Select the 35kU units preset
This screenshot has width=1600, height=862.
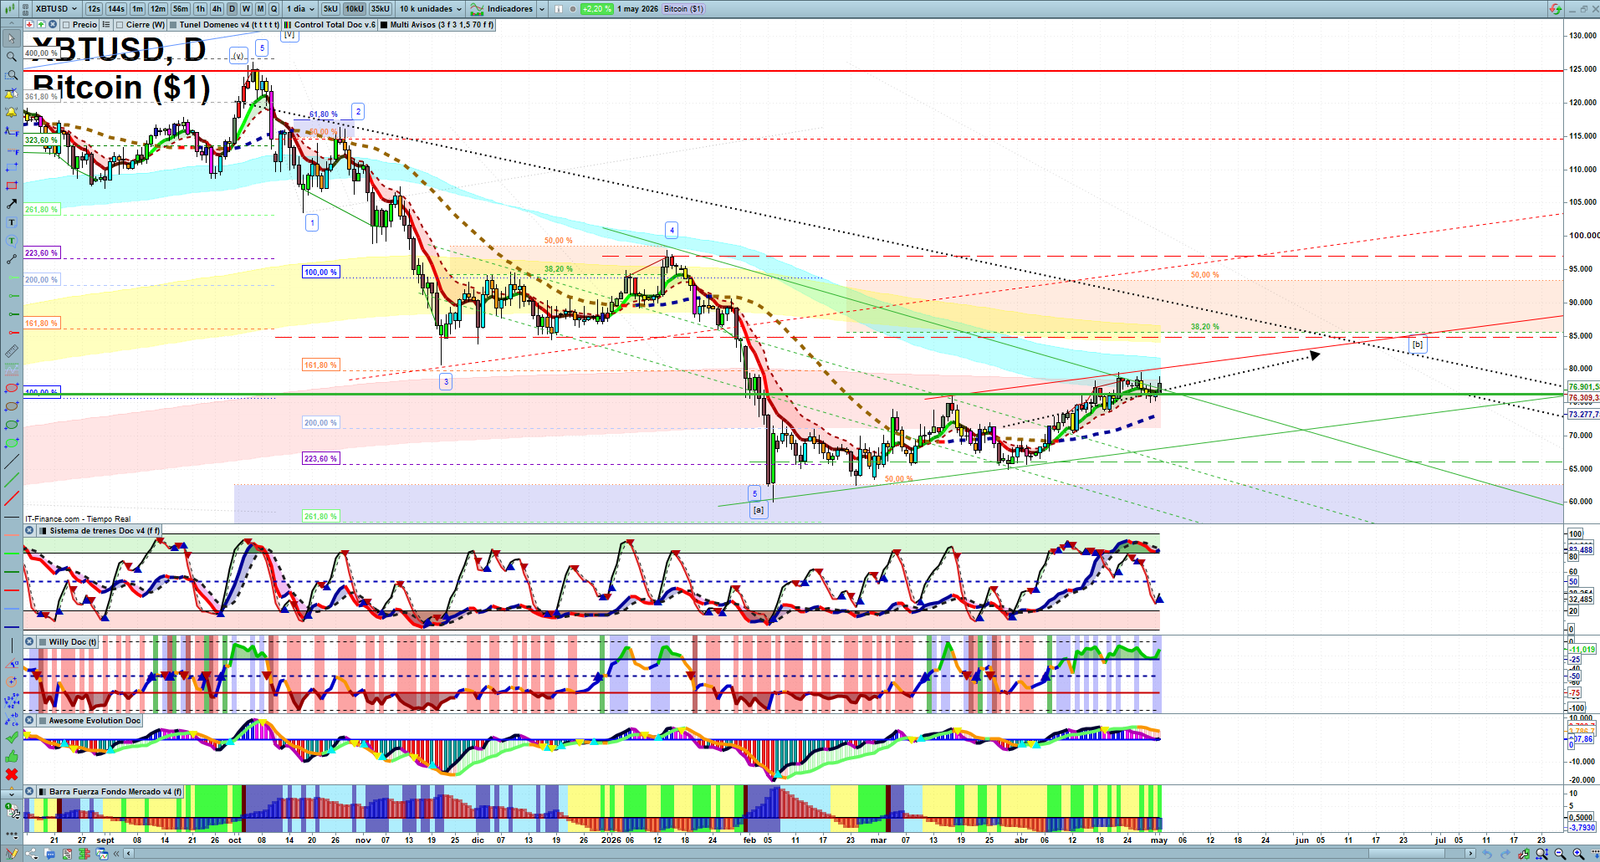pyautogui.click(x=380, y=9)
